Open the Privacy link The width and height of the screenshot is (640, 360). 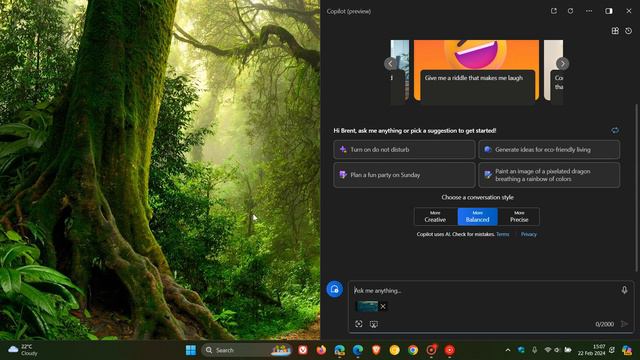coord(529,234)
